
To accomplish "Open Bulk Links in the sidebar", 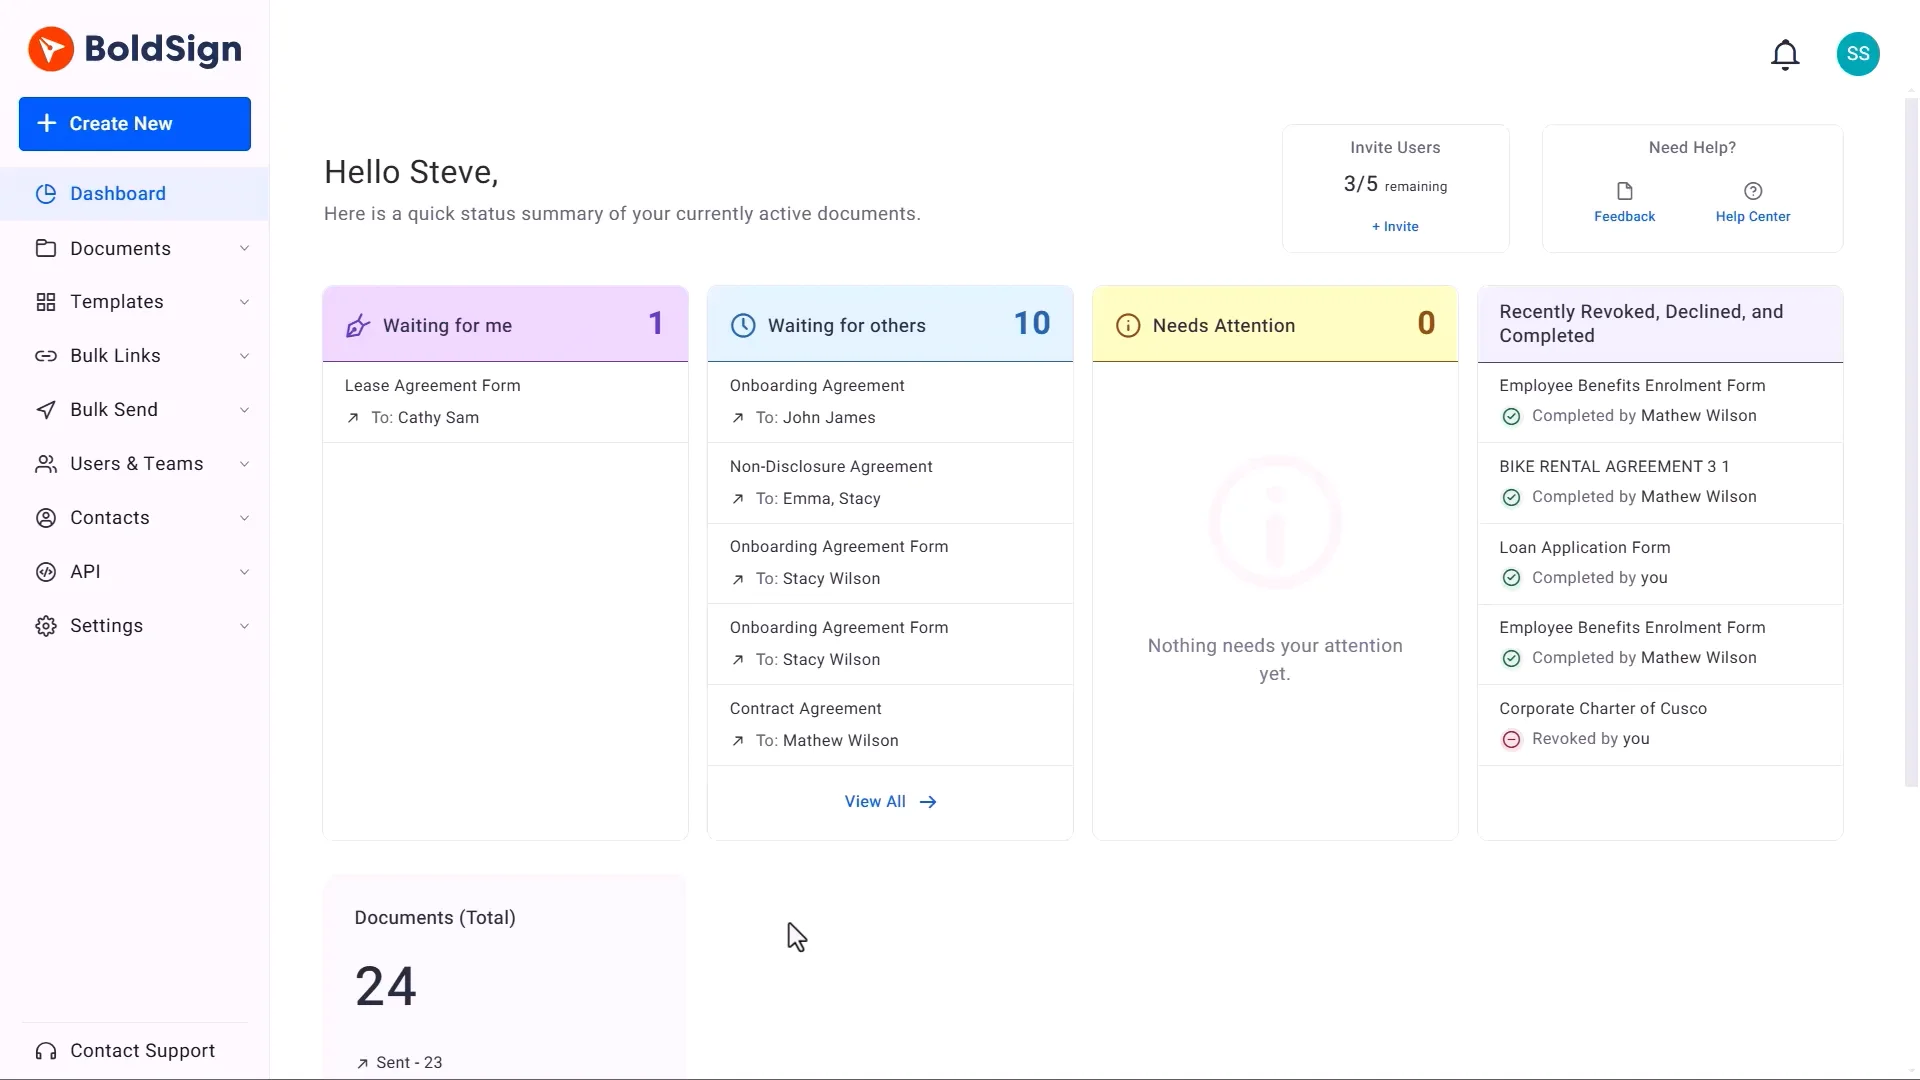I will (115, 356).
